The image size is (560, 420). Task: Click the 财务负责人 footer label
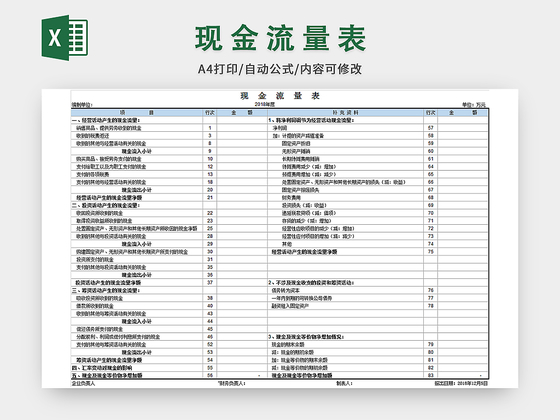pos(232,384)
